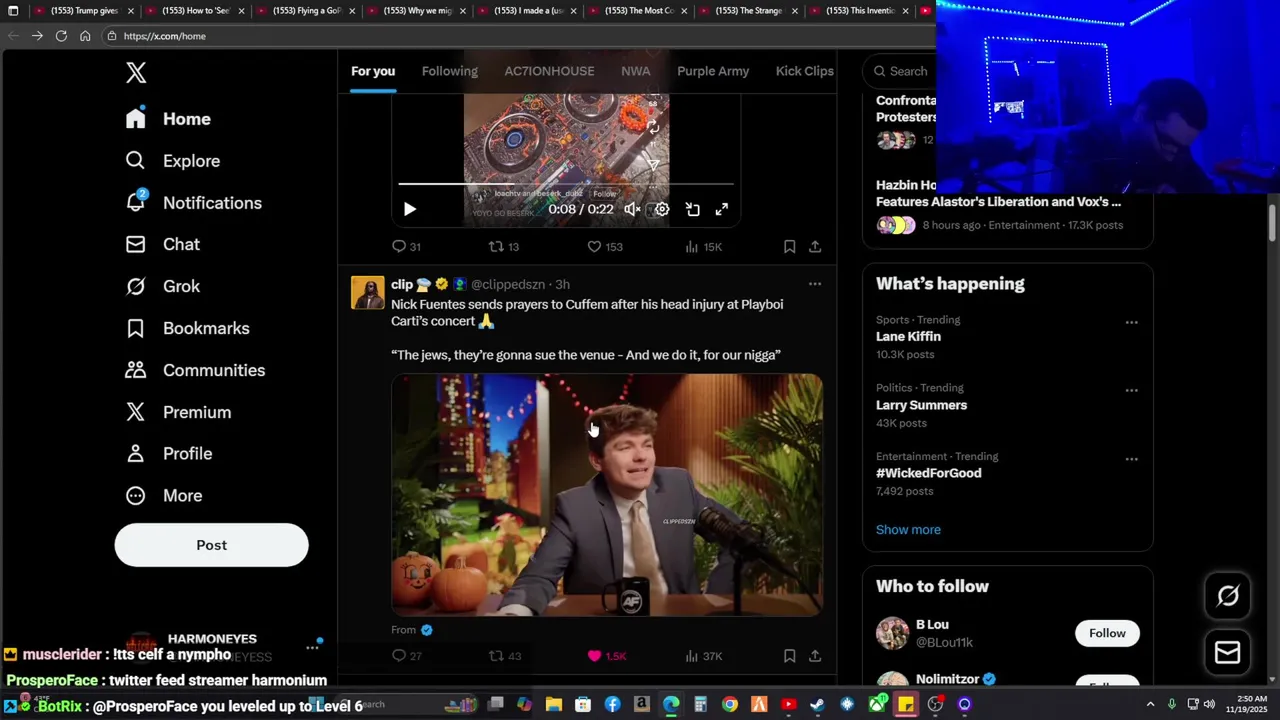The height and width of the screenshot is (720, 1280).
Task: Open Larry Summers trending topic
Action: pyautogui.click(x=921, y=405)
